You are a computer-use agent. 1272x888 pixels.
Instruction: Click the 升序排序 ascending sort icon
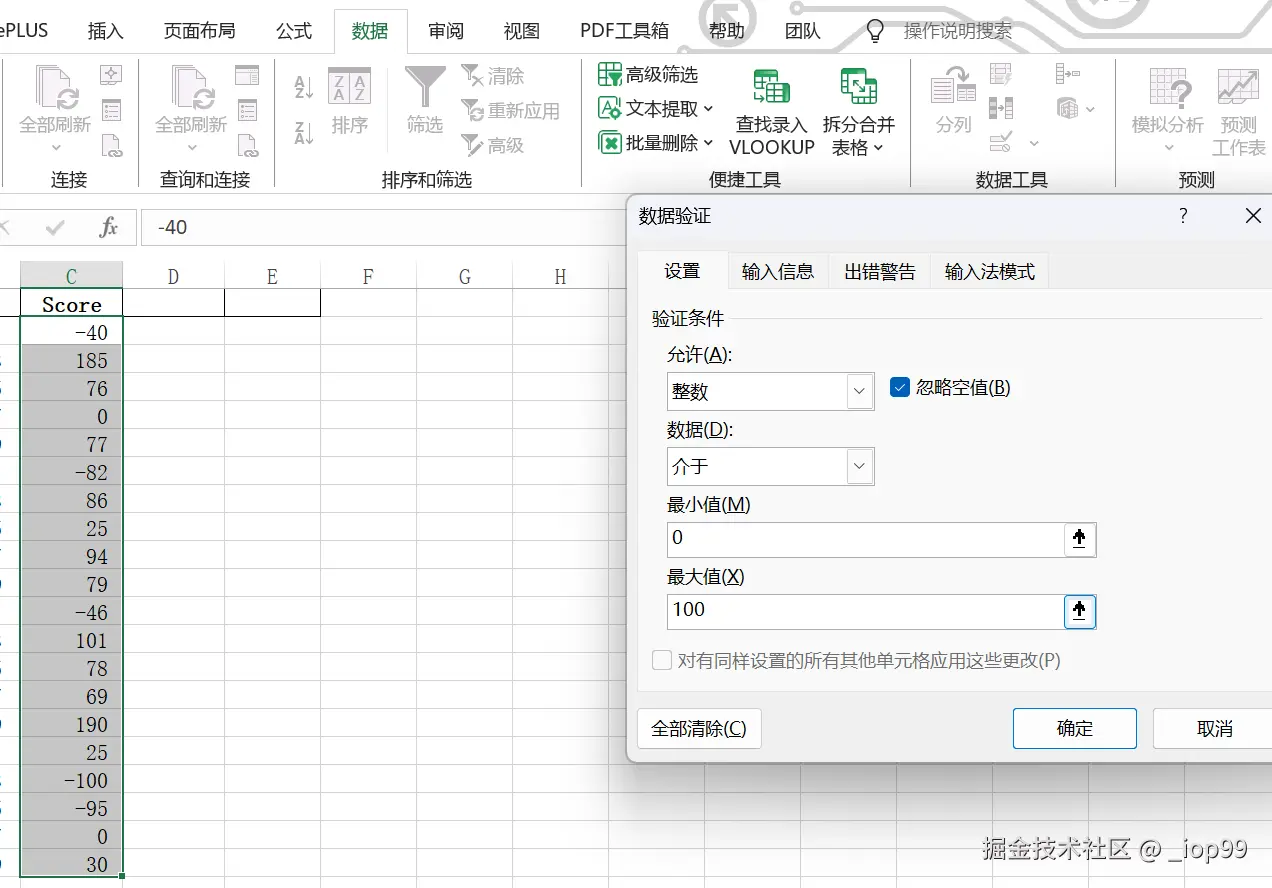tap(303, 86)
